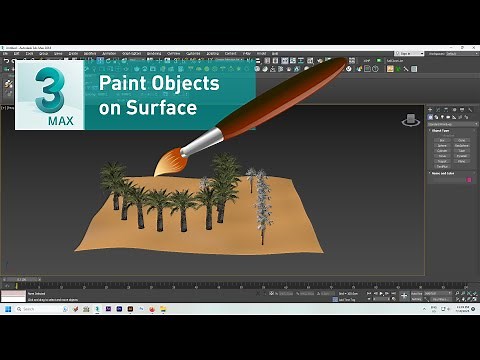Screen dimensions: 480x360
Task: Open the Sign In dropdown
Action: 409,53
